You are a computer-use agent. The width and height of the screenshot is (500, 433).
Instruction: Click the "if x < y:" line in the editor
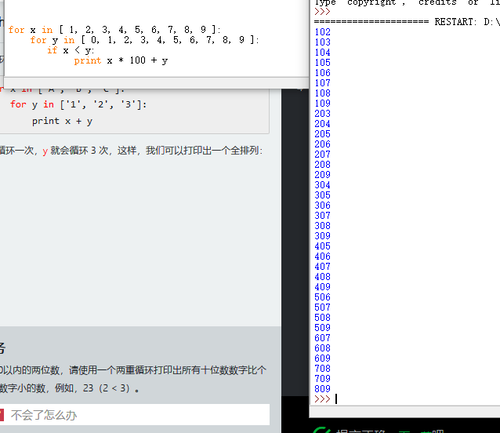tap(71, 50)
